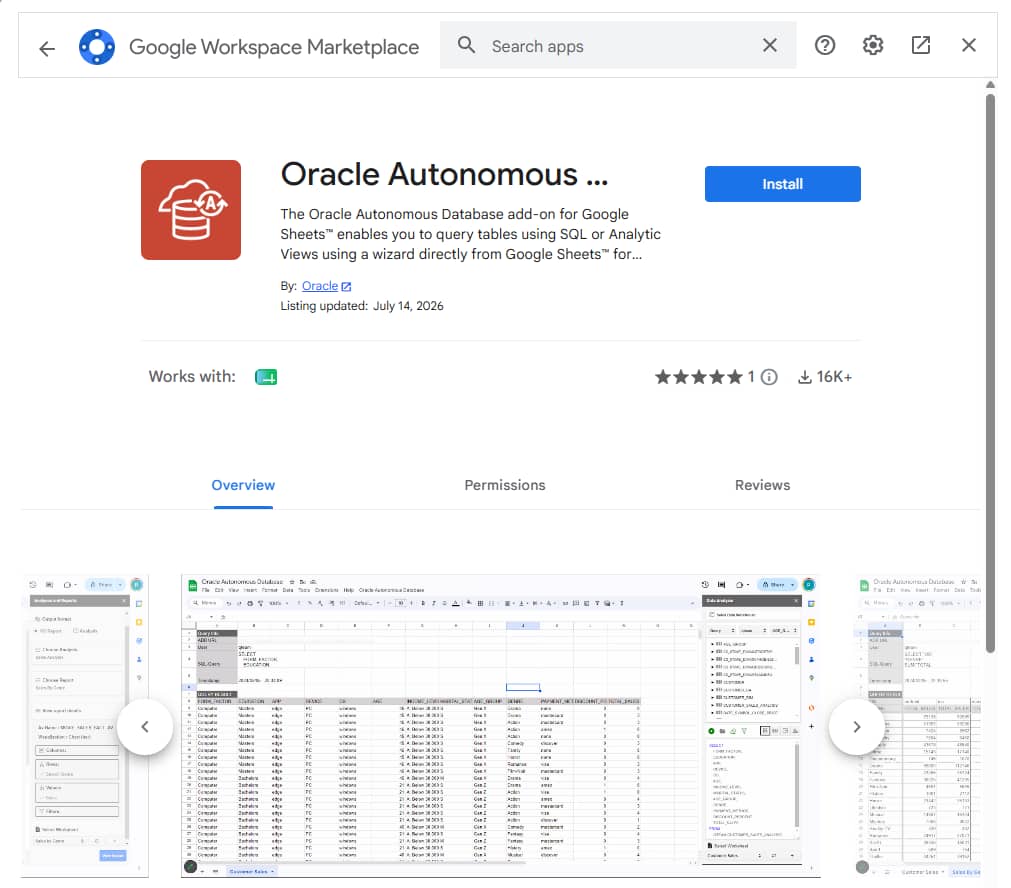Select the five-star rating
This screenshot has width=1011, height=888.
(x=699, y=377)
